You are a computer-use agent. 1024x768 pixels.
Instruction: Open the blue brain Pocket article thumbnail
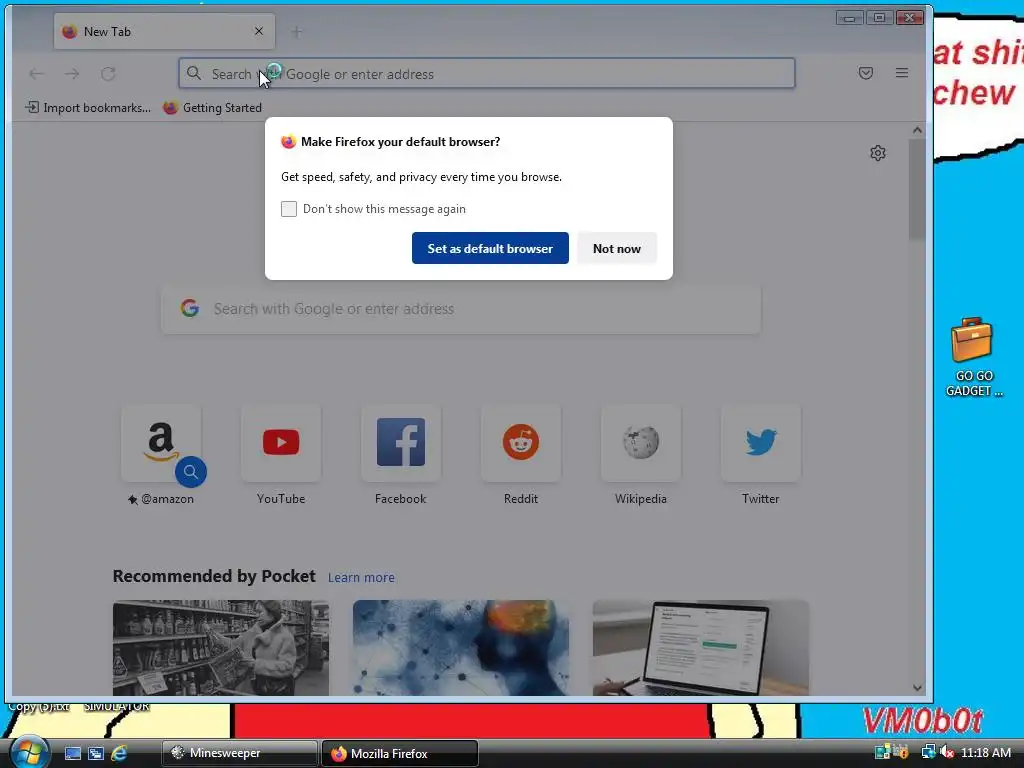click(460, 648)
